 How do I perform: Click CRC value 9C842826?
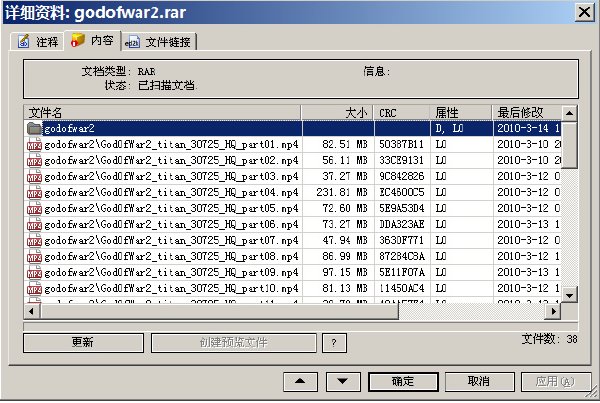click(401, 177)
